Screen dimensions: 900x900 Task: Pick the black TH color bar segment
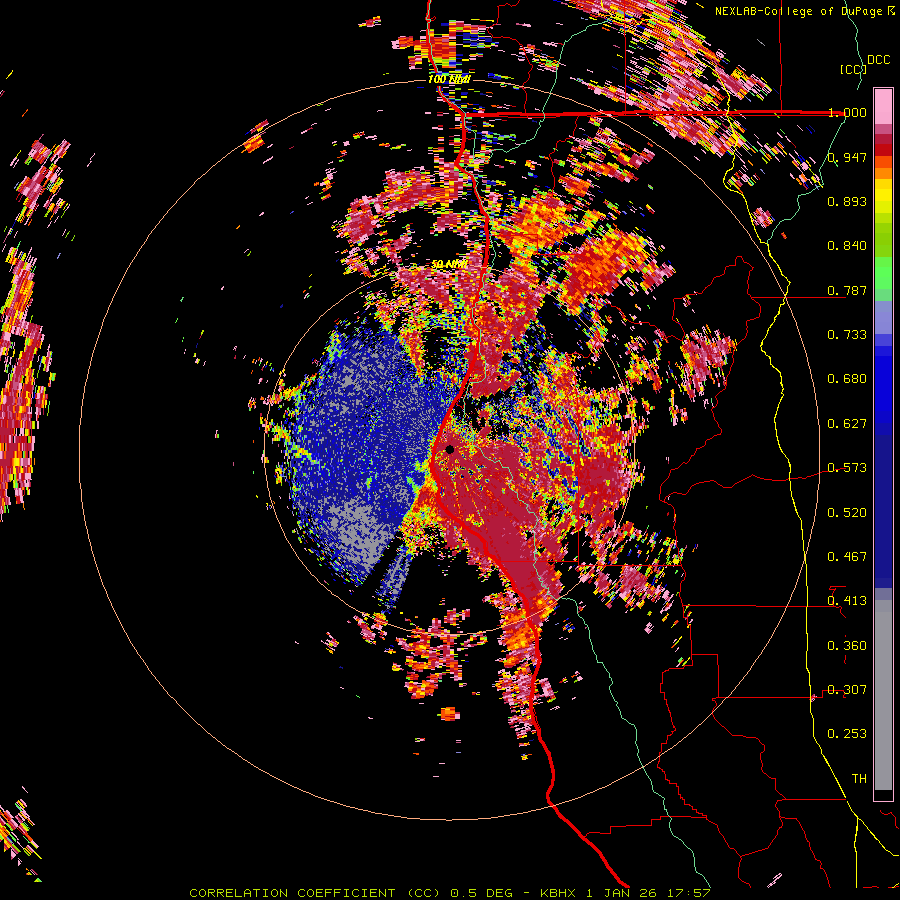pos(883,795)
